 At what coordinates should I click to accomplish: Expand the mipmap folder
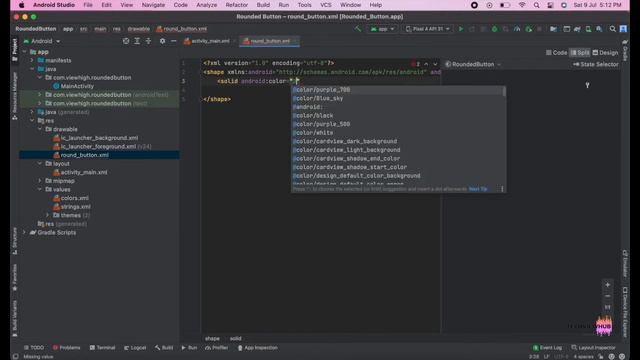click(40, 181)
